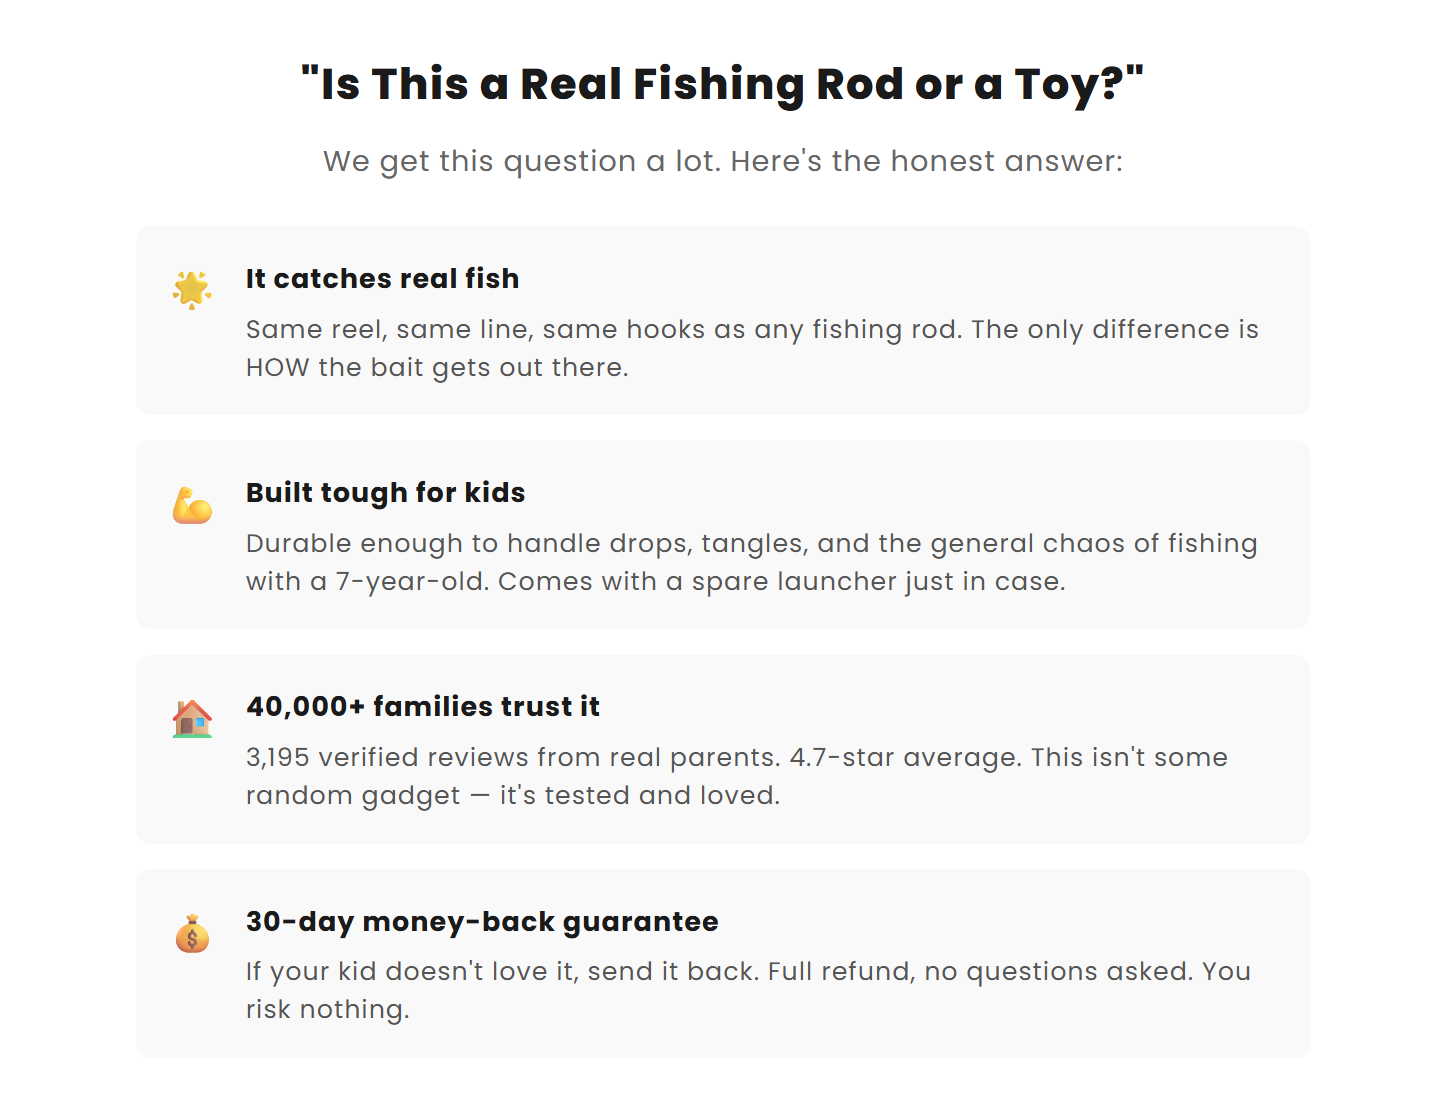Click the '30-day money-back guarantee' heading

point(482,922)
